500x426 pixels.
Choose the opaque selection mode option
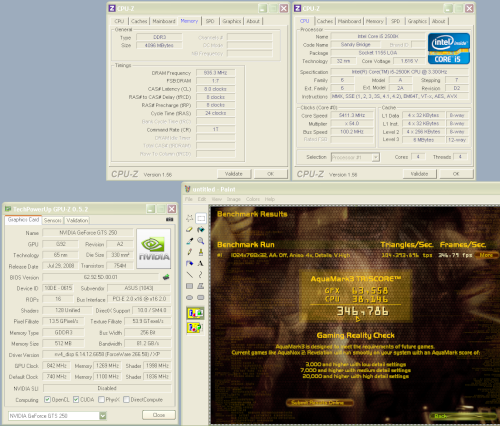[195, 313]
